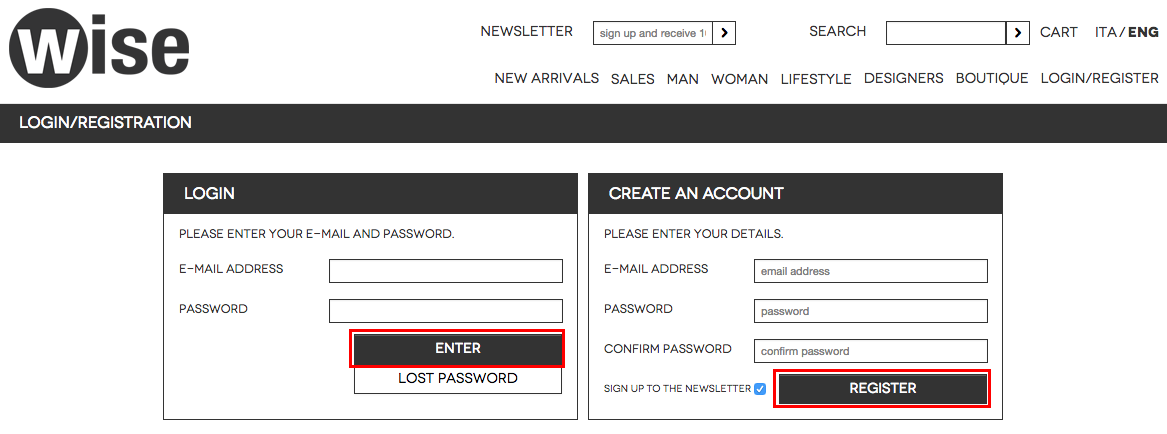Viewport: 1167px width, 434px height.
Task: Focus the confirm password field
Action: coord(871,351)
